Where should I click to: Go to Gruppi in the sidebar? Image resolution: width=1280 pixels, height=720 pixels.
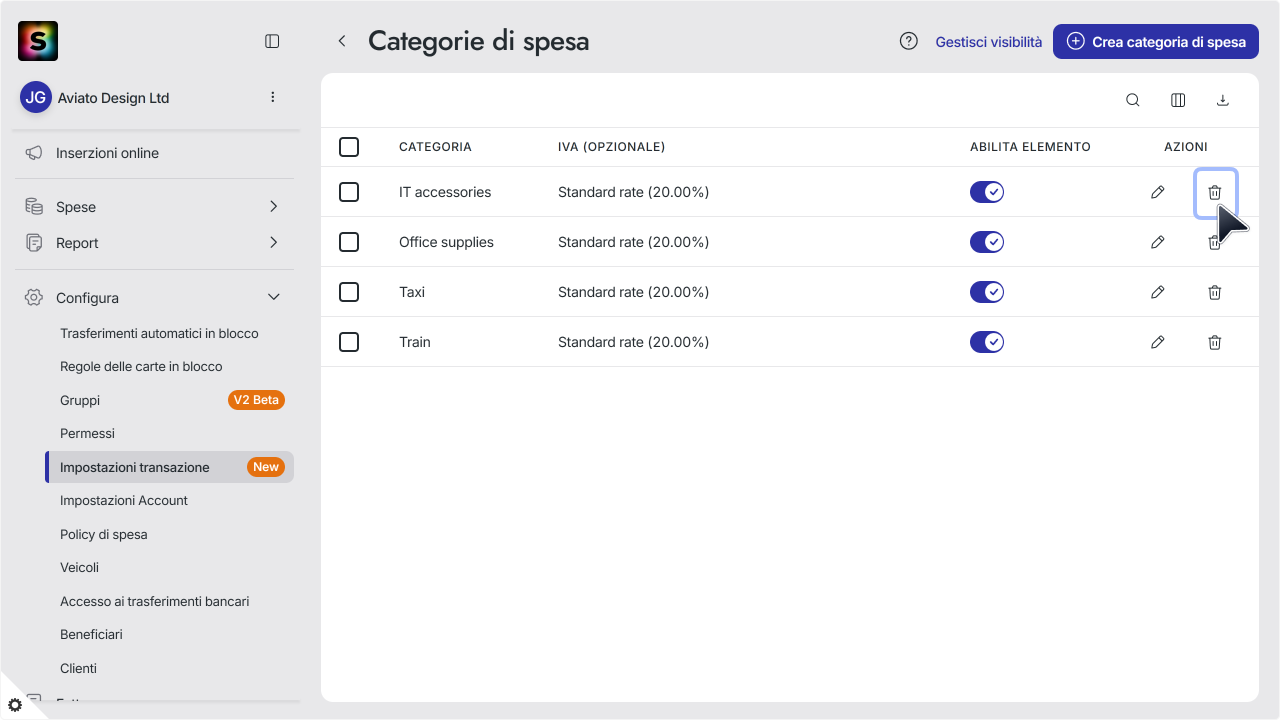80,400
